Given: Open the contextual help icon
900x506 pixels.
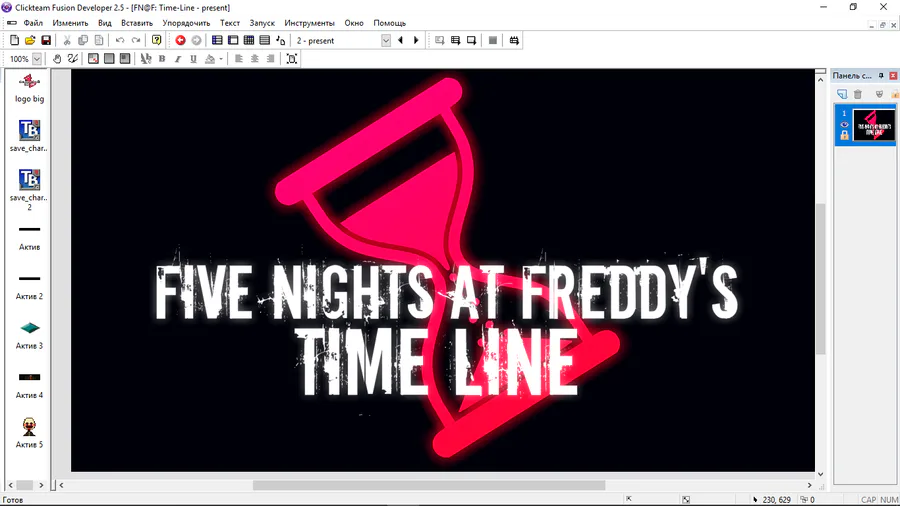Looking at the screenshot, I should pyautogui.click(x=156, y=40).
